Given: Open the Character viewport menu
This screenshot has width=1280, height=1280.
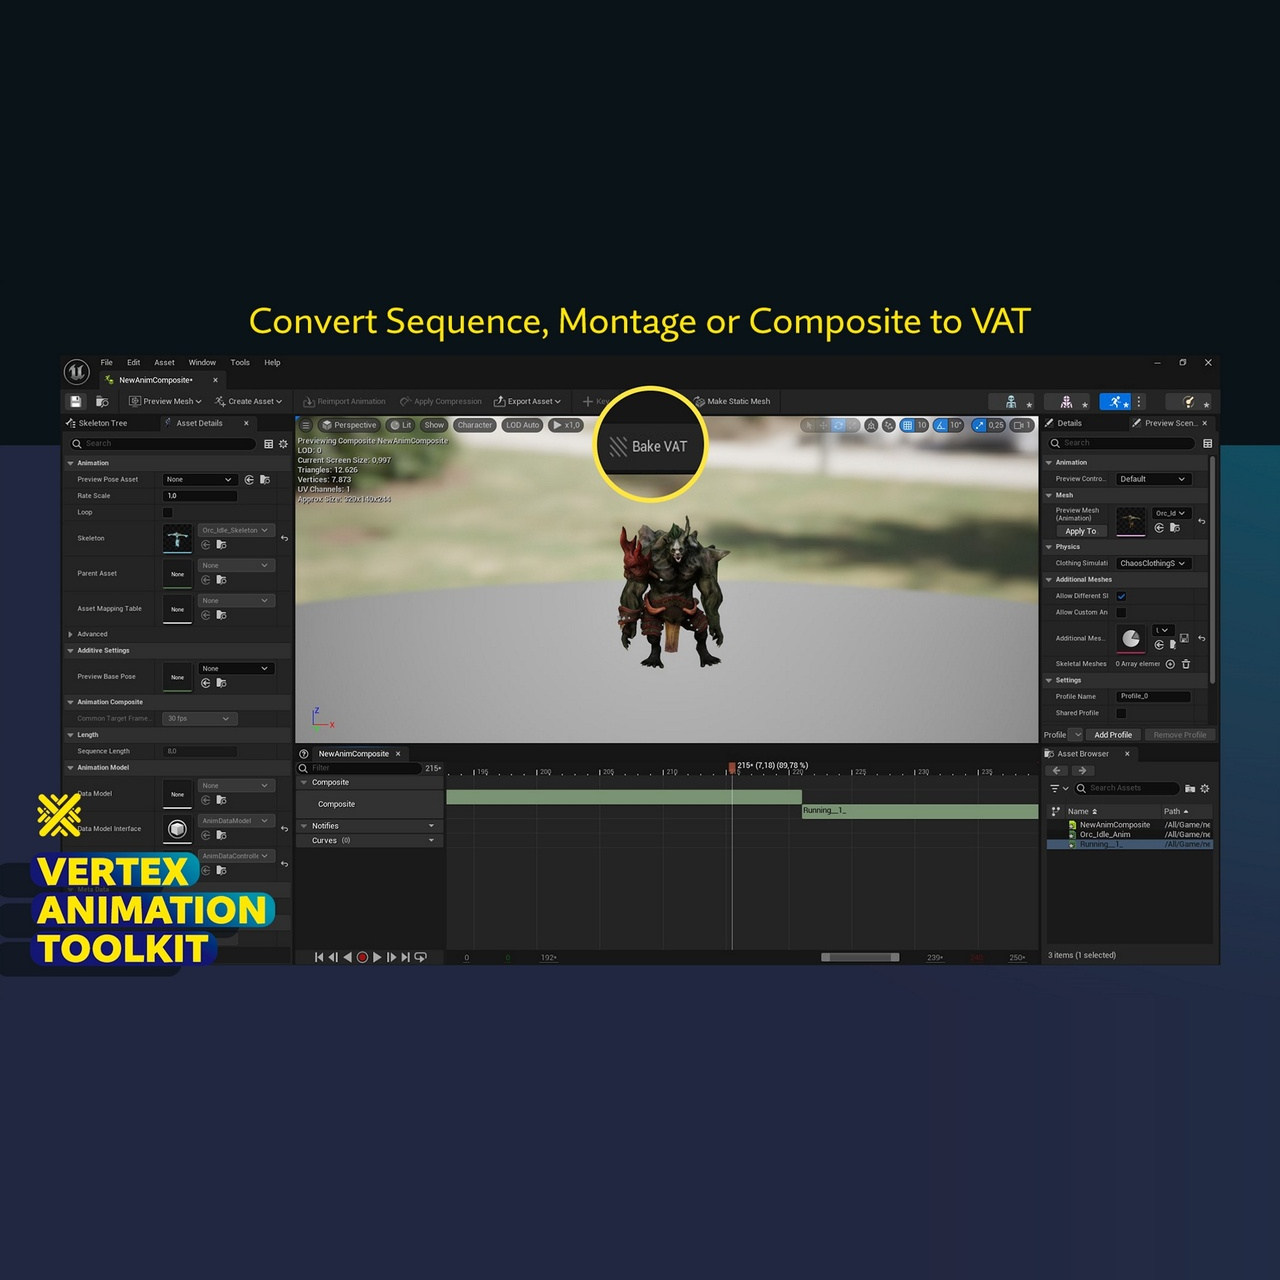Looking at the screenshot, I should pos(474,425).
